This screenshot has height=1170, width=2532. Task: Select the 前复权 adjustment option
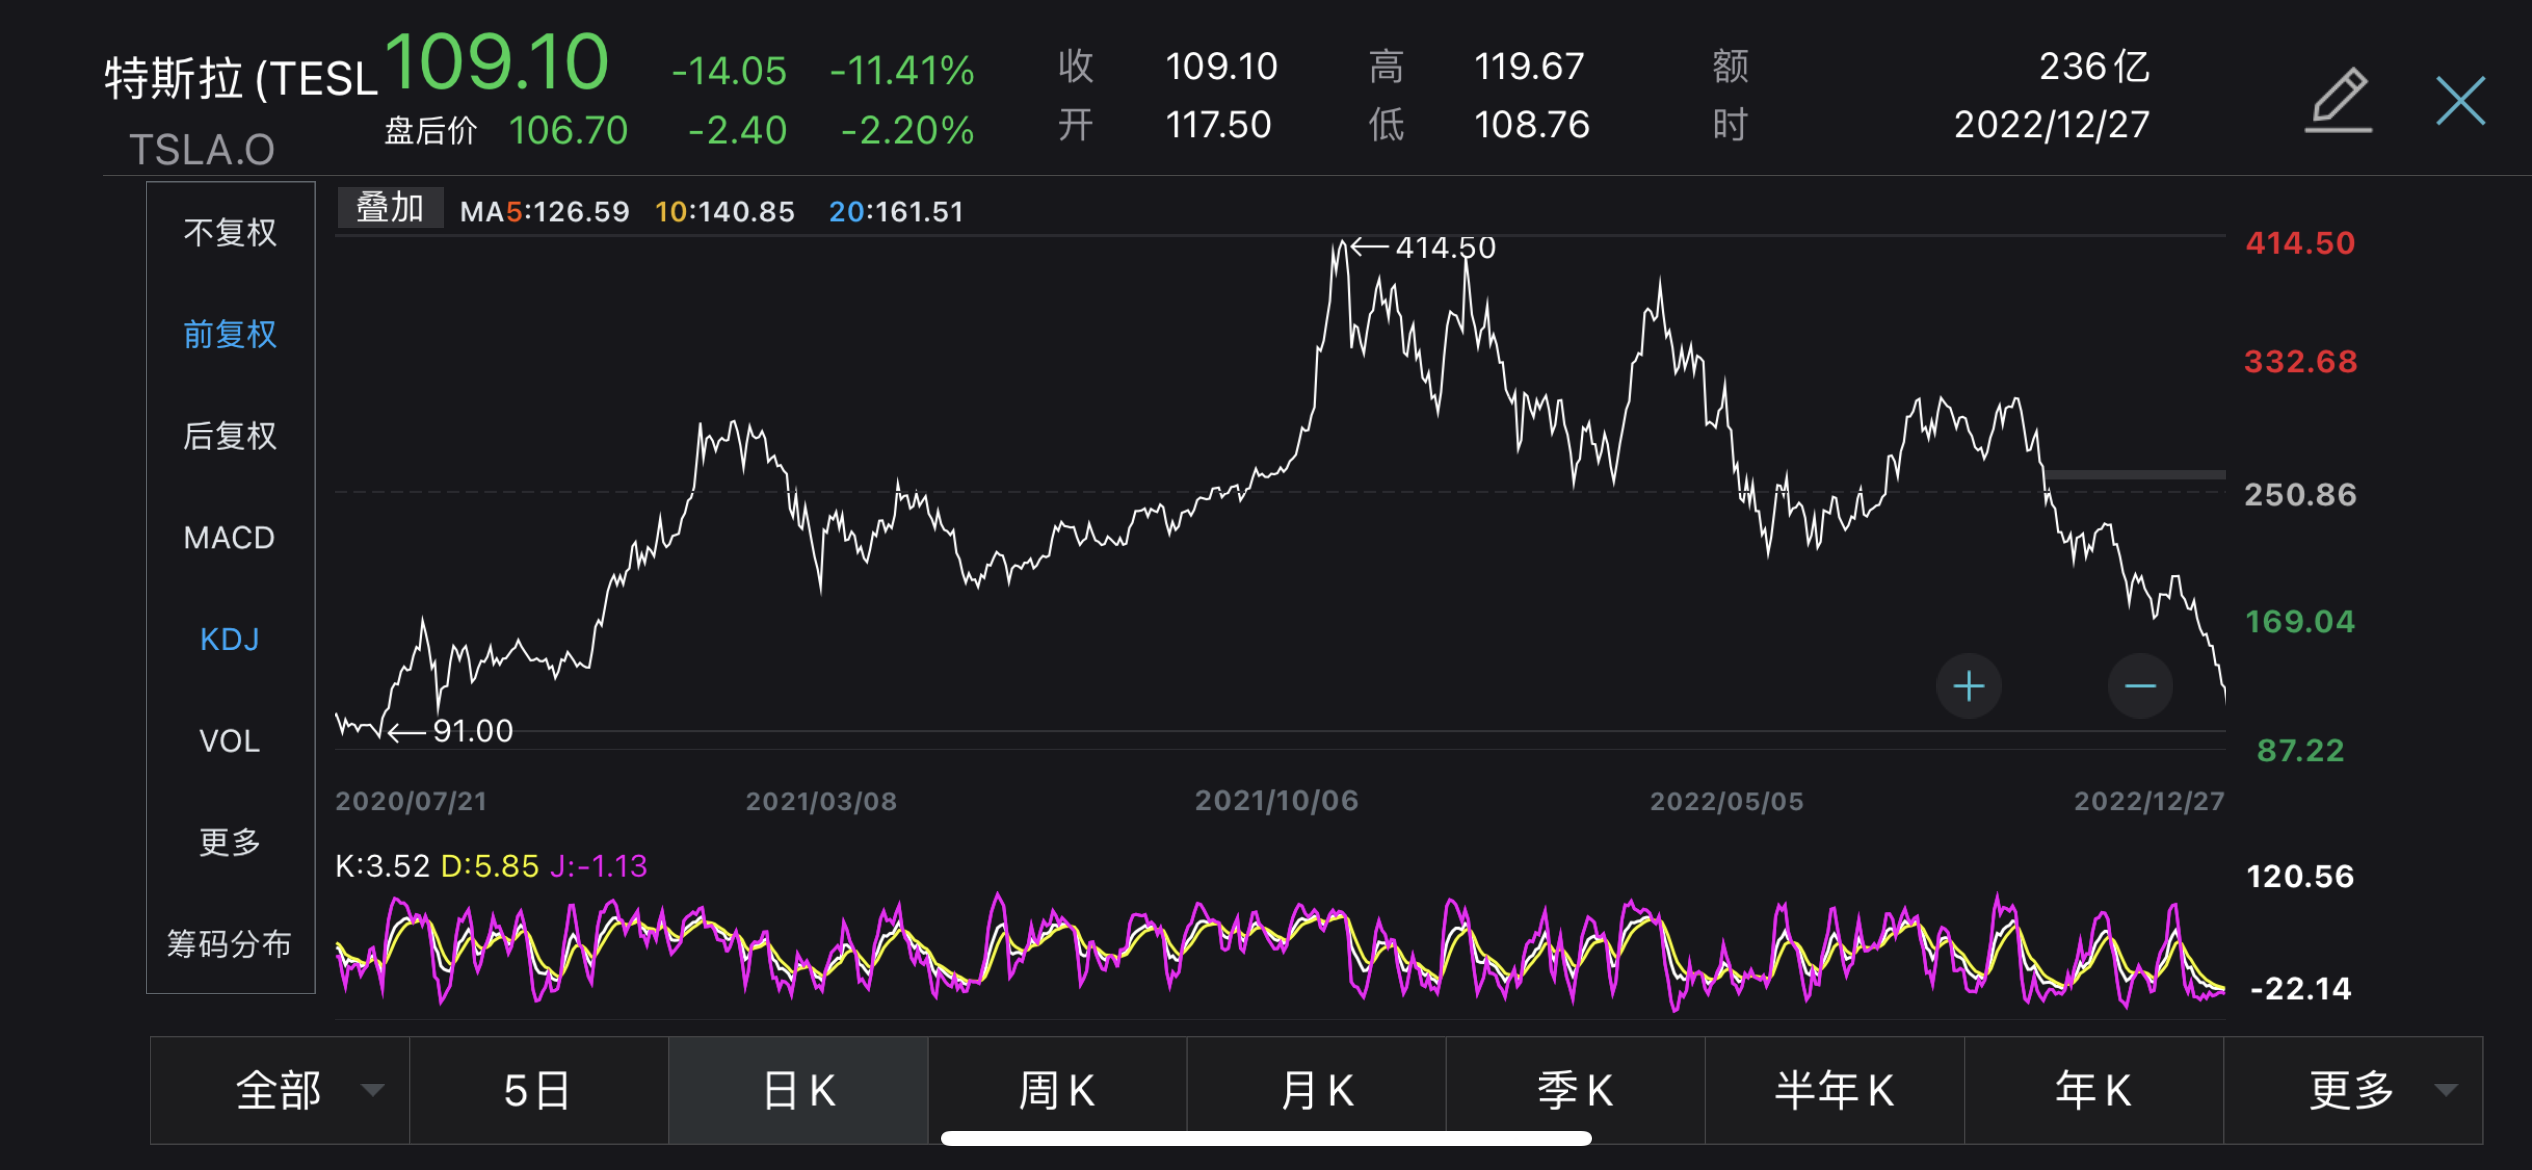click(230, 334)
